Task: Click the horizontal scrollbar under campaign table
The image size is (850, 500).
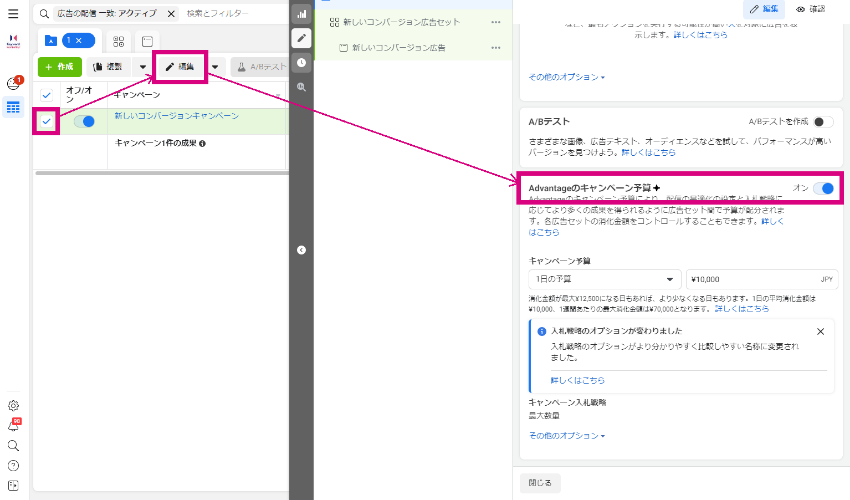Action: point(162,173)
